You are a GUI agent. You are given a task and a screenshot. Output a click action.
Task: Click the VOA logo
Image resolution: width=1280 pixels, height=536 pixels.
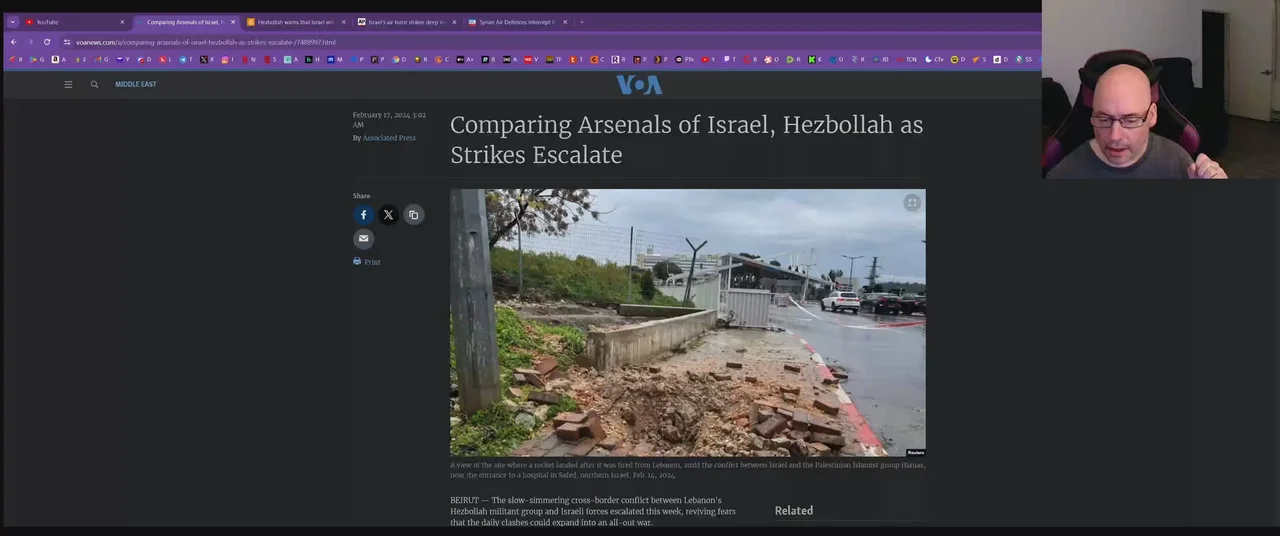tap(639, 85)
